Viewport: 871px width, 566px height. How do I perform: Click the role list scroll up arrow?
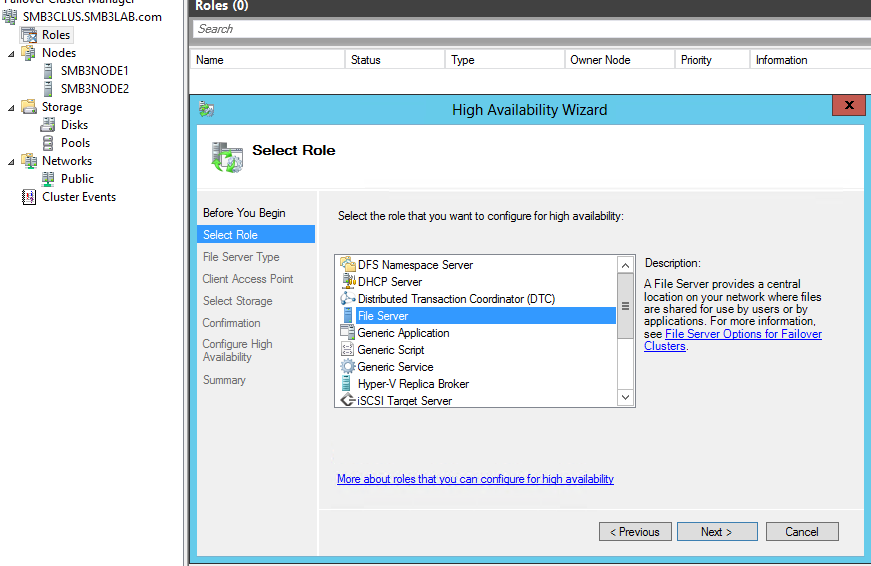[x=625, y=265]
